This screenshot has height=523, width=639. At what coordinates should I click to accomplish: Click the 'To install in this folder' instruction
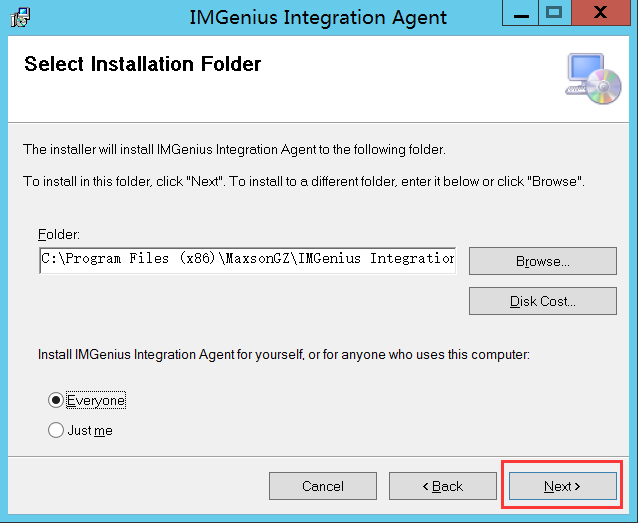tap(303, 182)
